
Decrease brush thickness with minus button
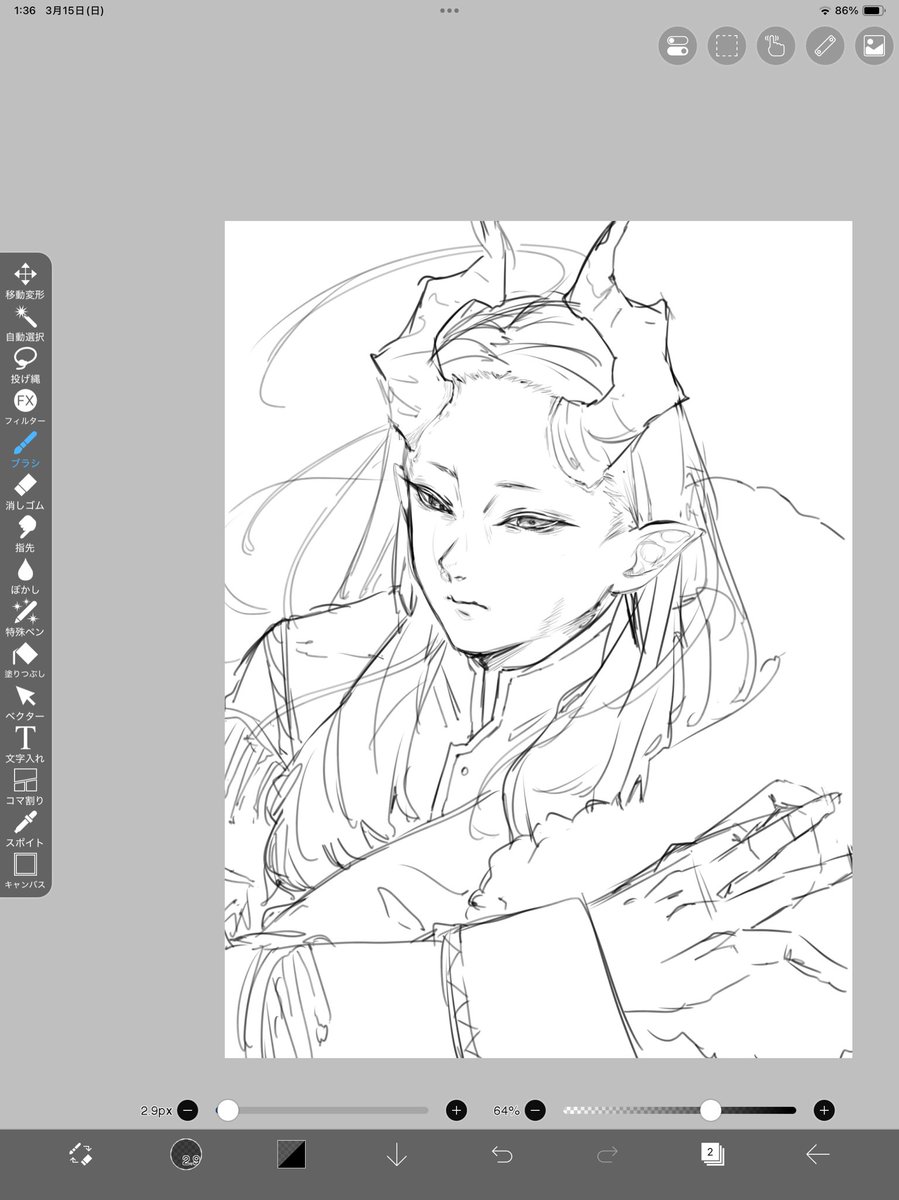189,1110
